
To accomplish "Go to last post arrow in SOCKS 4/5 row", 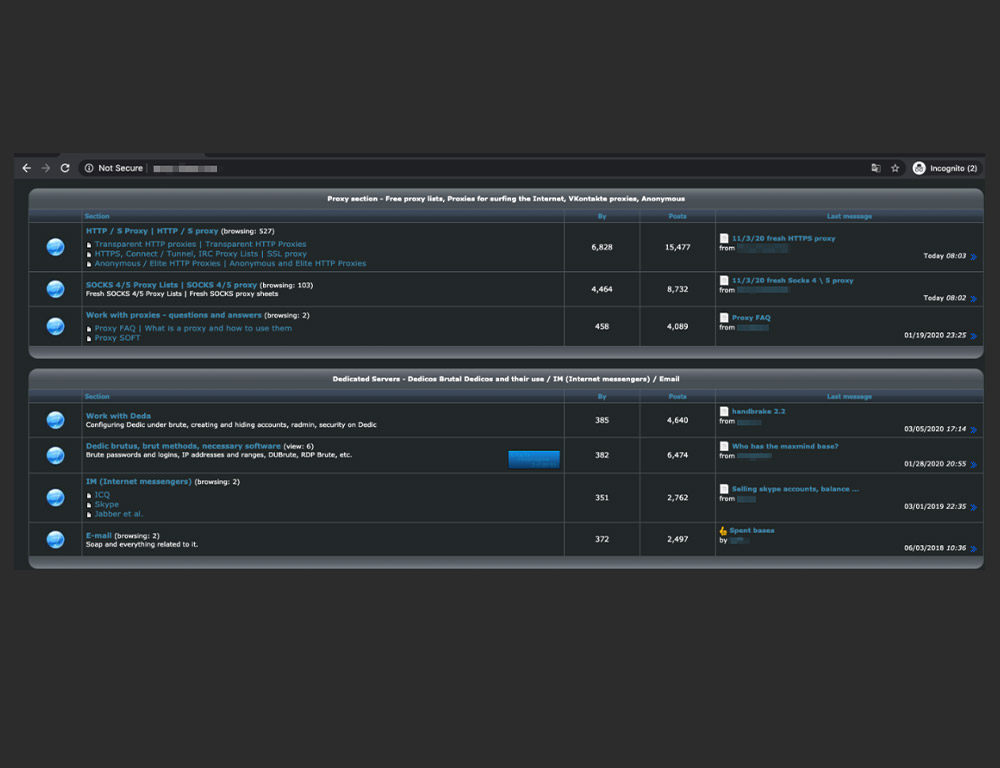I will (x=973, y=298).
